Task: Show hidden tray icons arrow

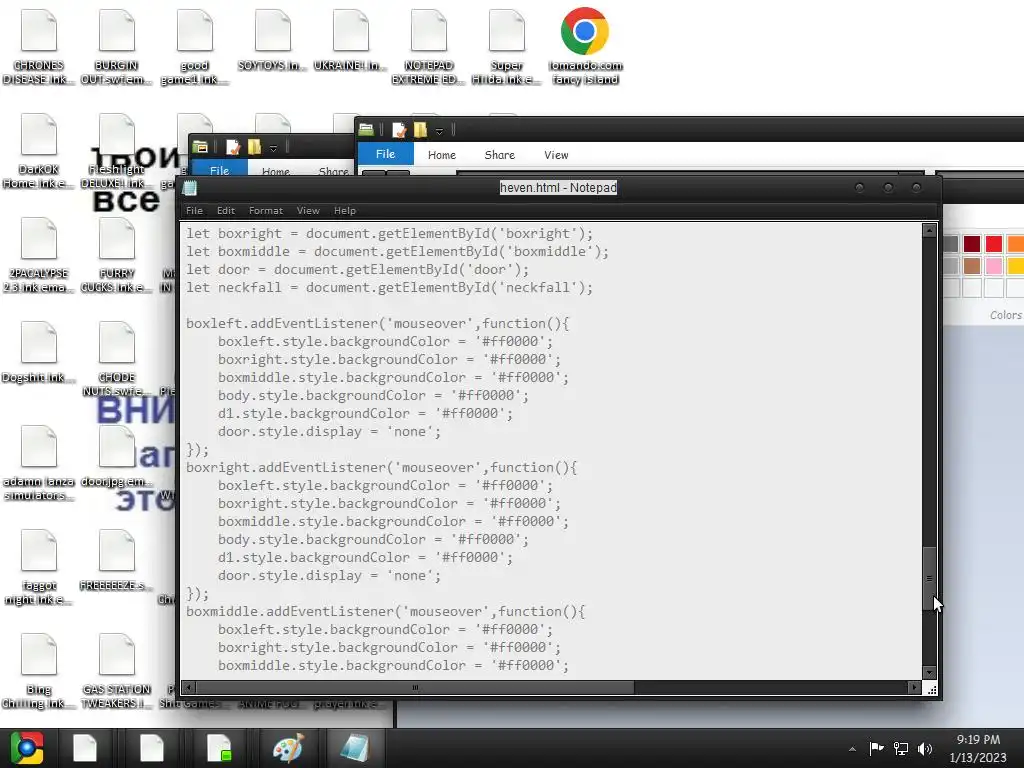Action: click(852, 749)
